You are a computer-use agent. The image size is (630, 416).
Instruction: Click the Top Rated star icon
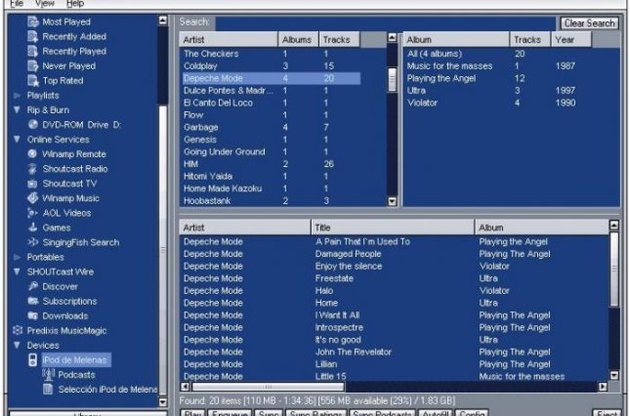33,80
